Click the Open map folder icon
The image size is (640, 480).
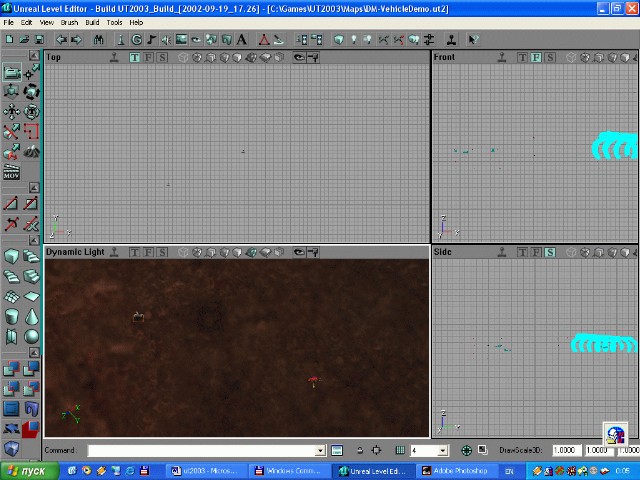pos(24,40)
